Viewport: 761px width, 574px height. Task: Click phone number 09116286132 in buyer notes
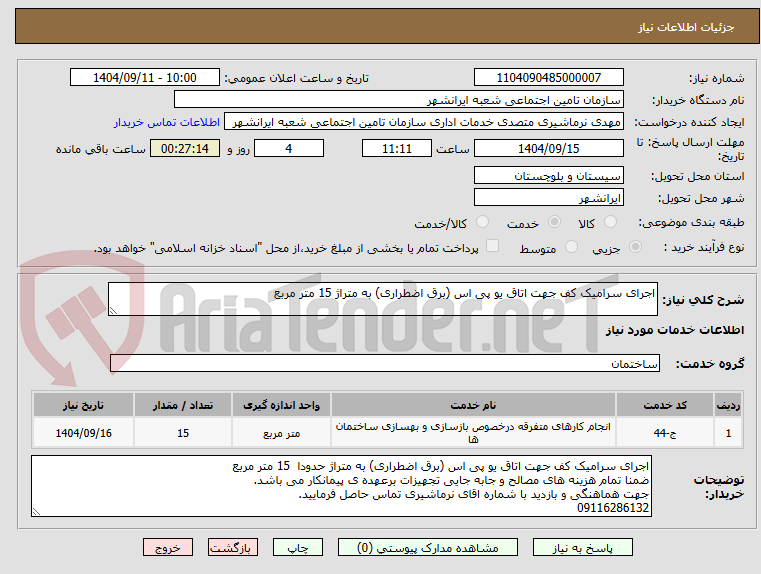click(612, 508)
